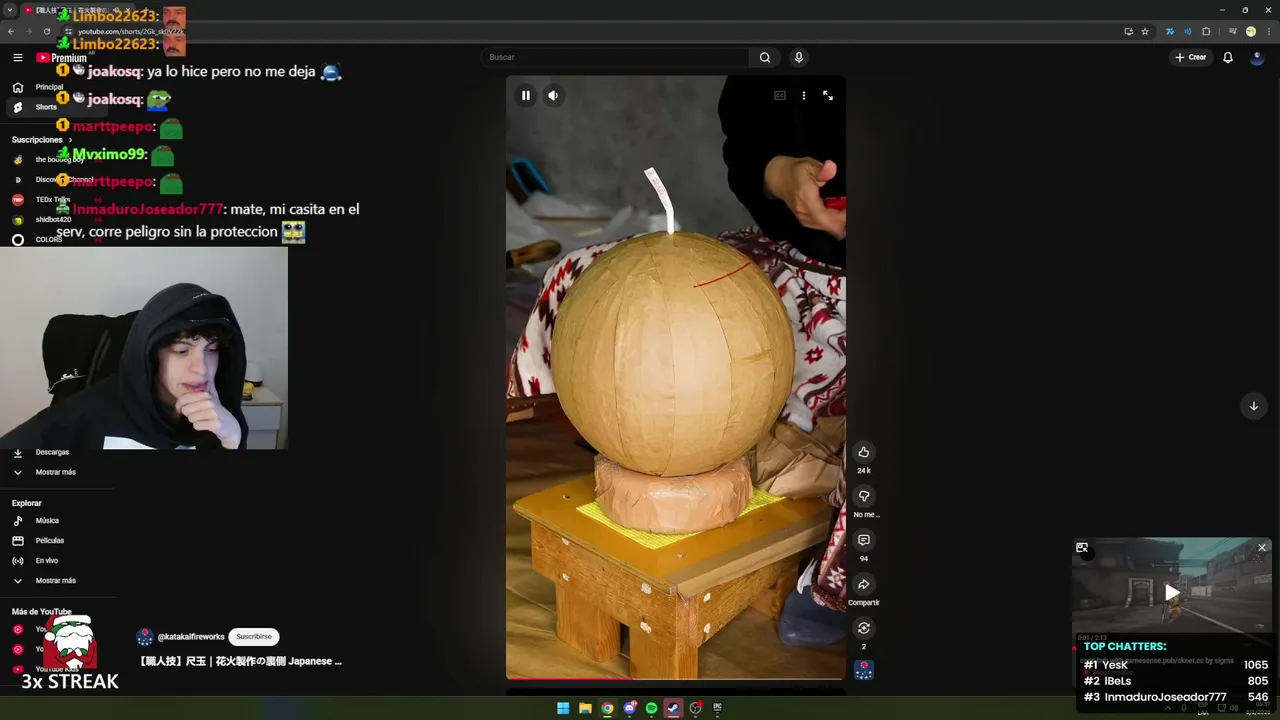
Task: Open the Short's sound source thumbnail
Action: tap(864, 670)
